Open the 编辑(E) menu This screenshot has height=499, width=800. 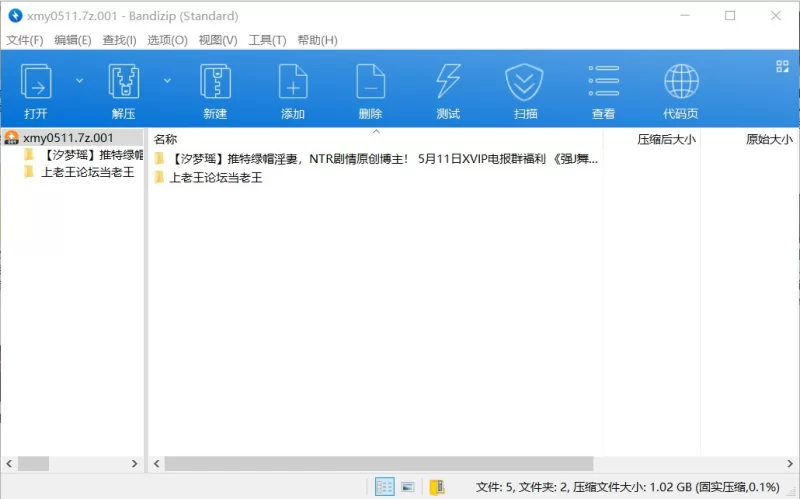(x=72, y=40)
